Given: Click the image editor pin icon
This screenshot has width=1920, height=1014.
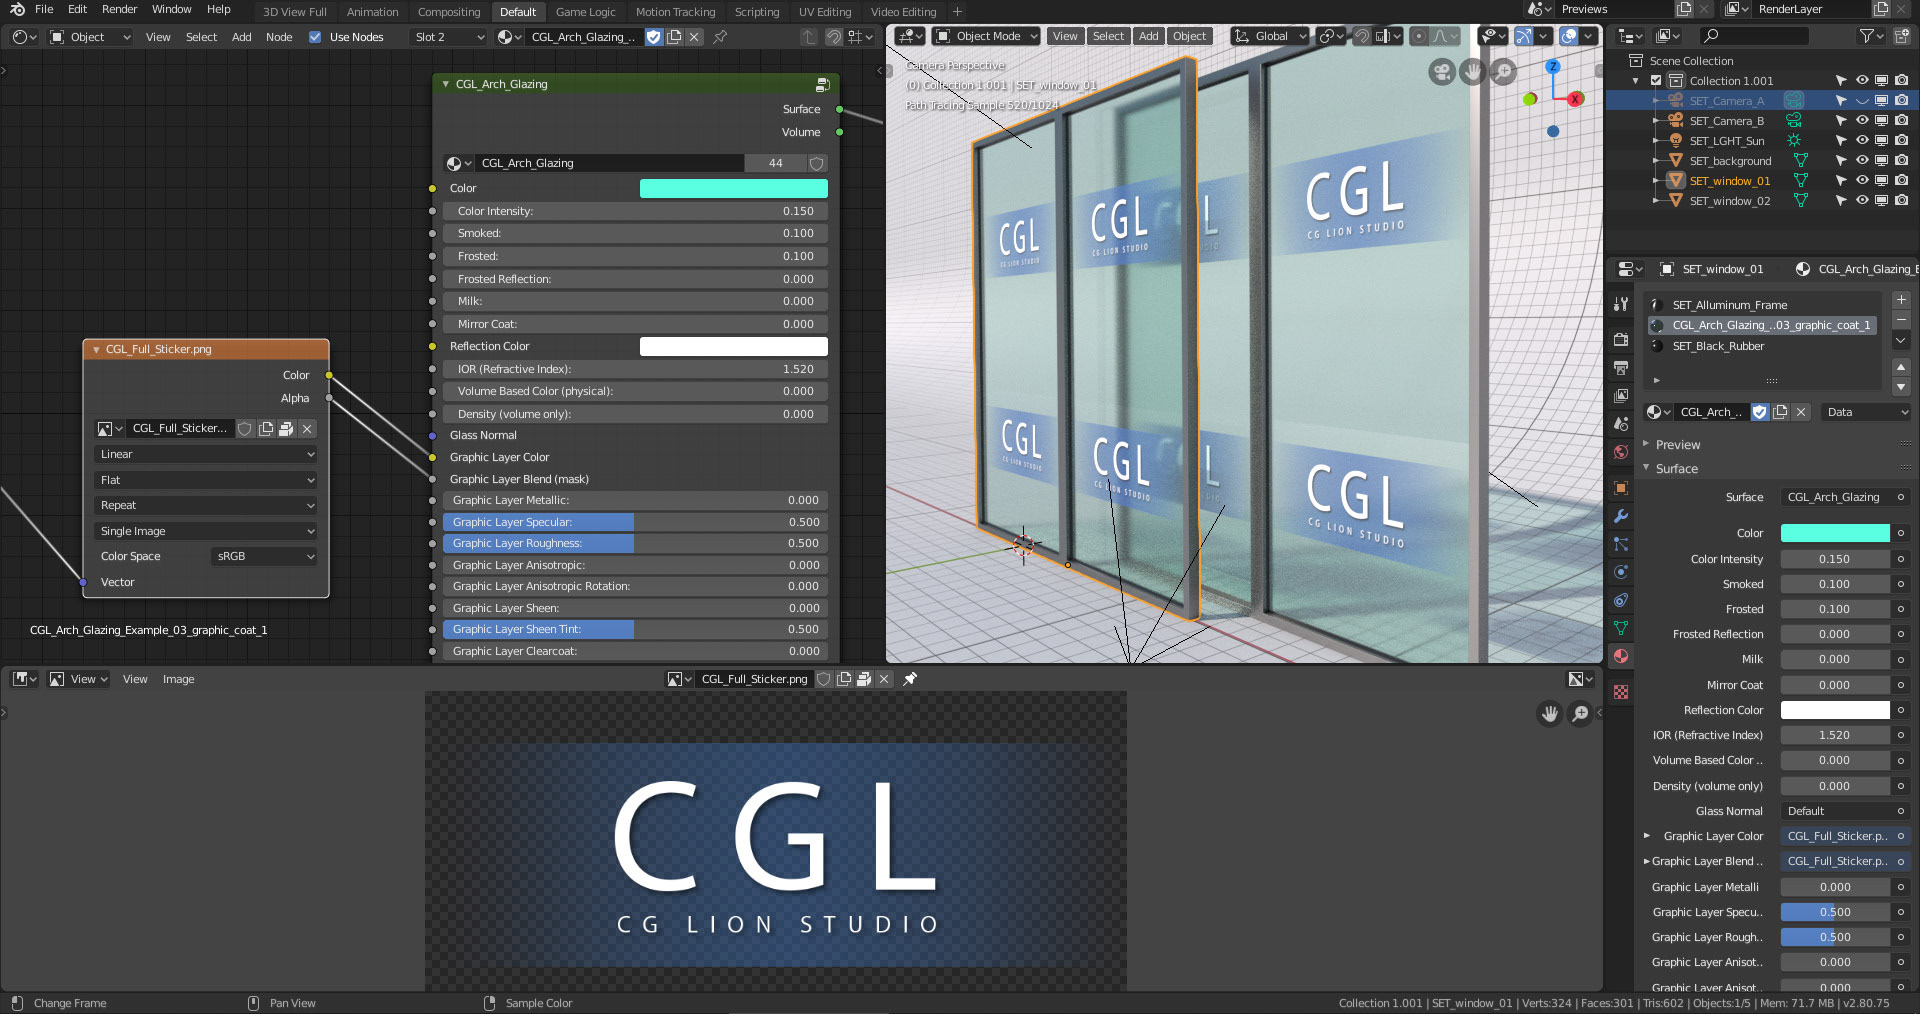Looking at the screenshot, I should [x=910, y=679].
